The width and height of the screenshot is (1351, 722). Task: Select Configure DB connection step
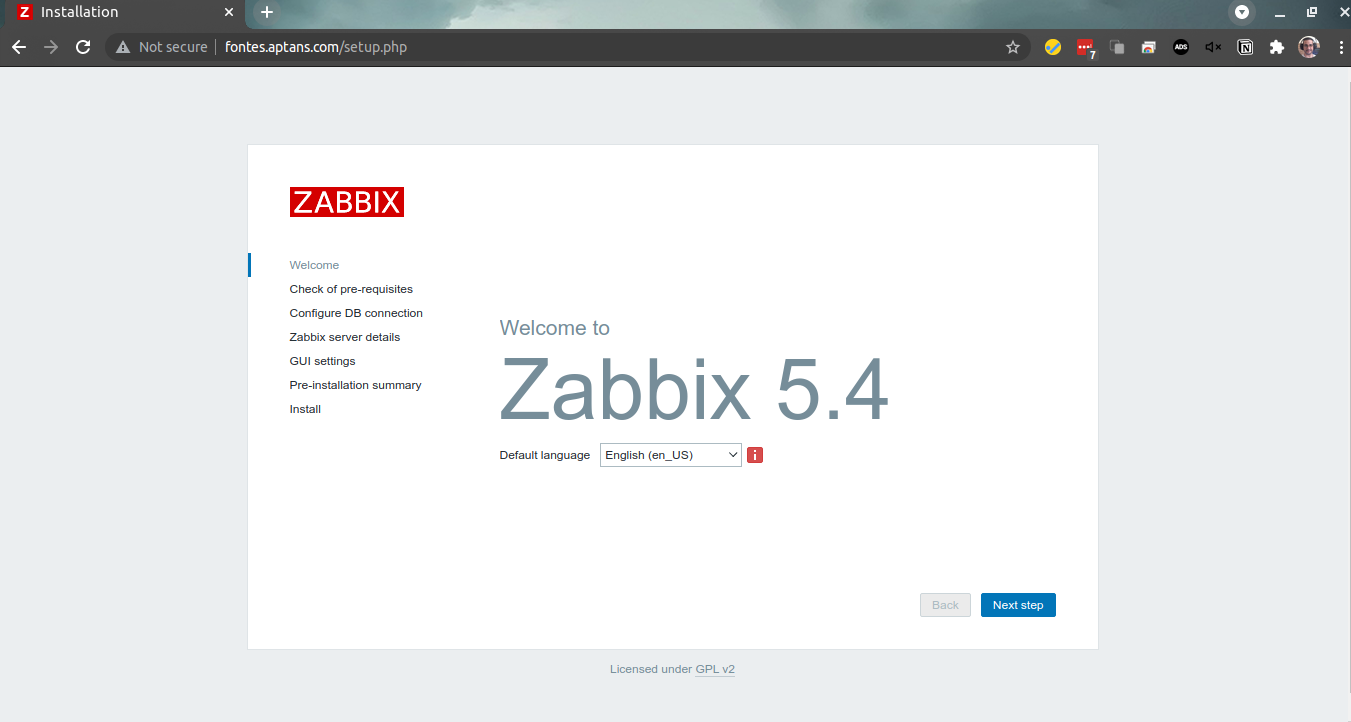(x=356, y=313)
